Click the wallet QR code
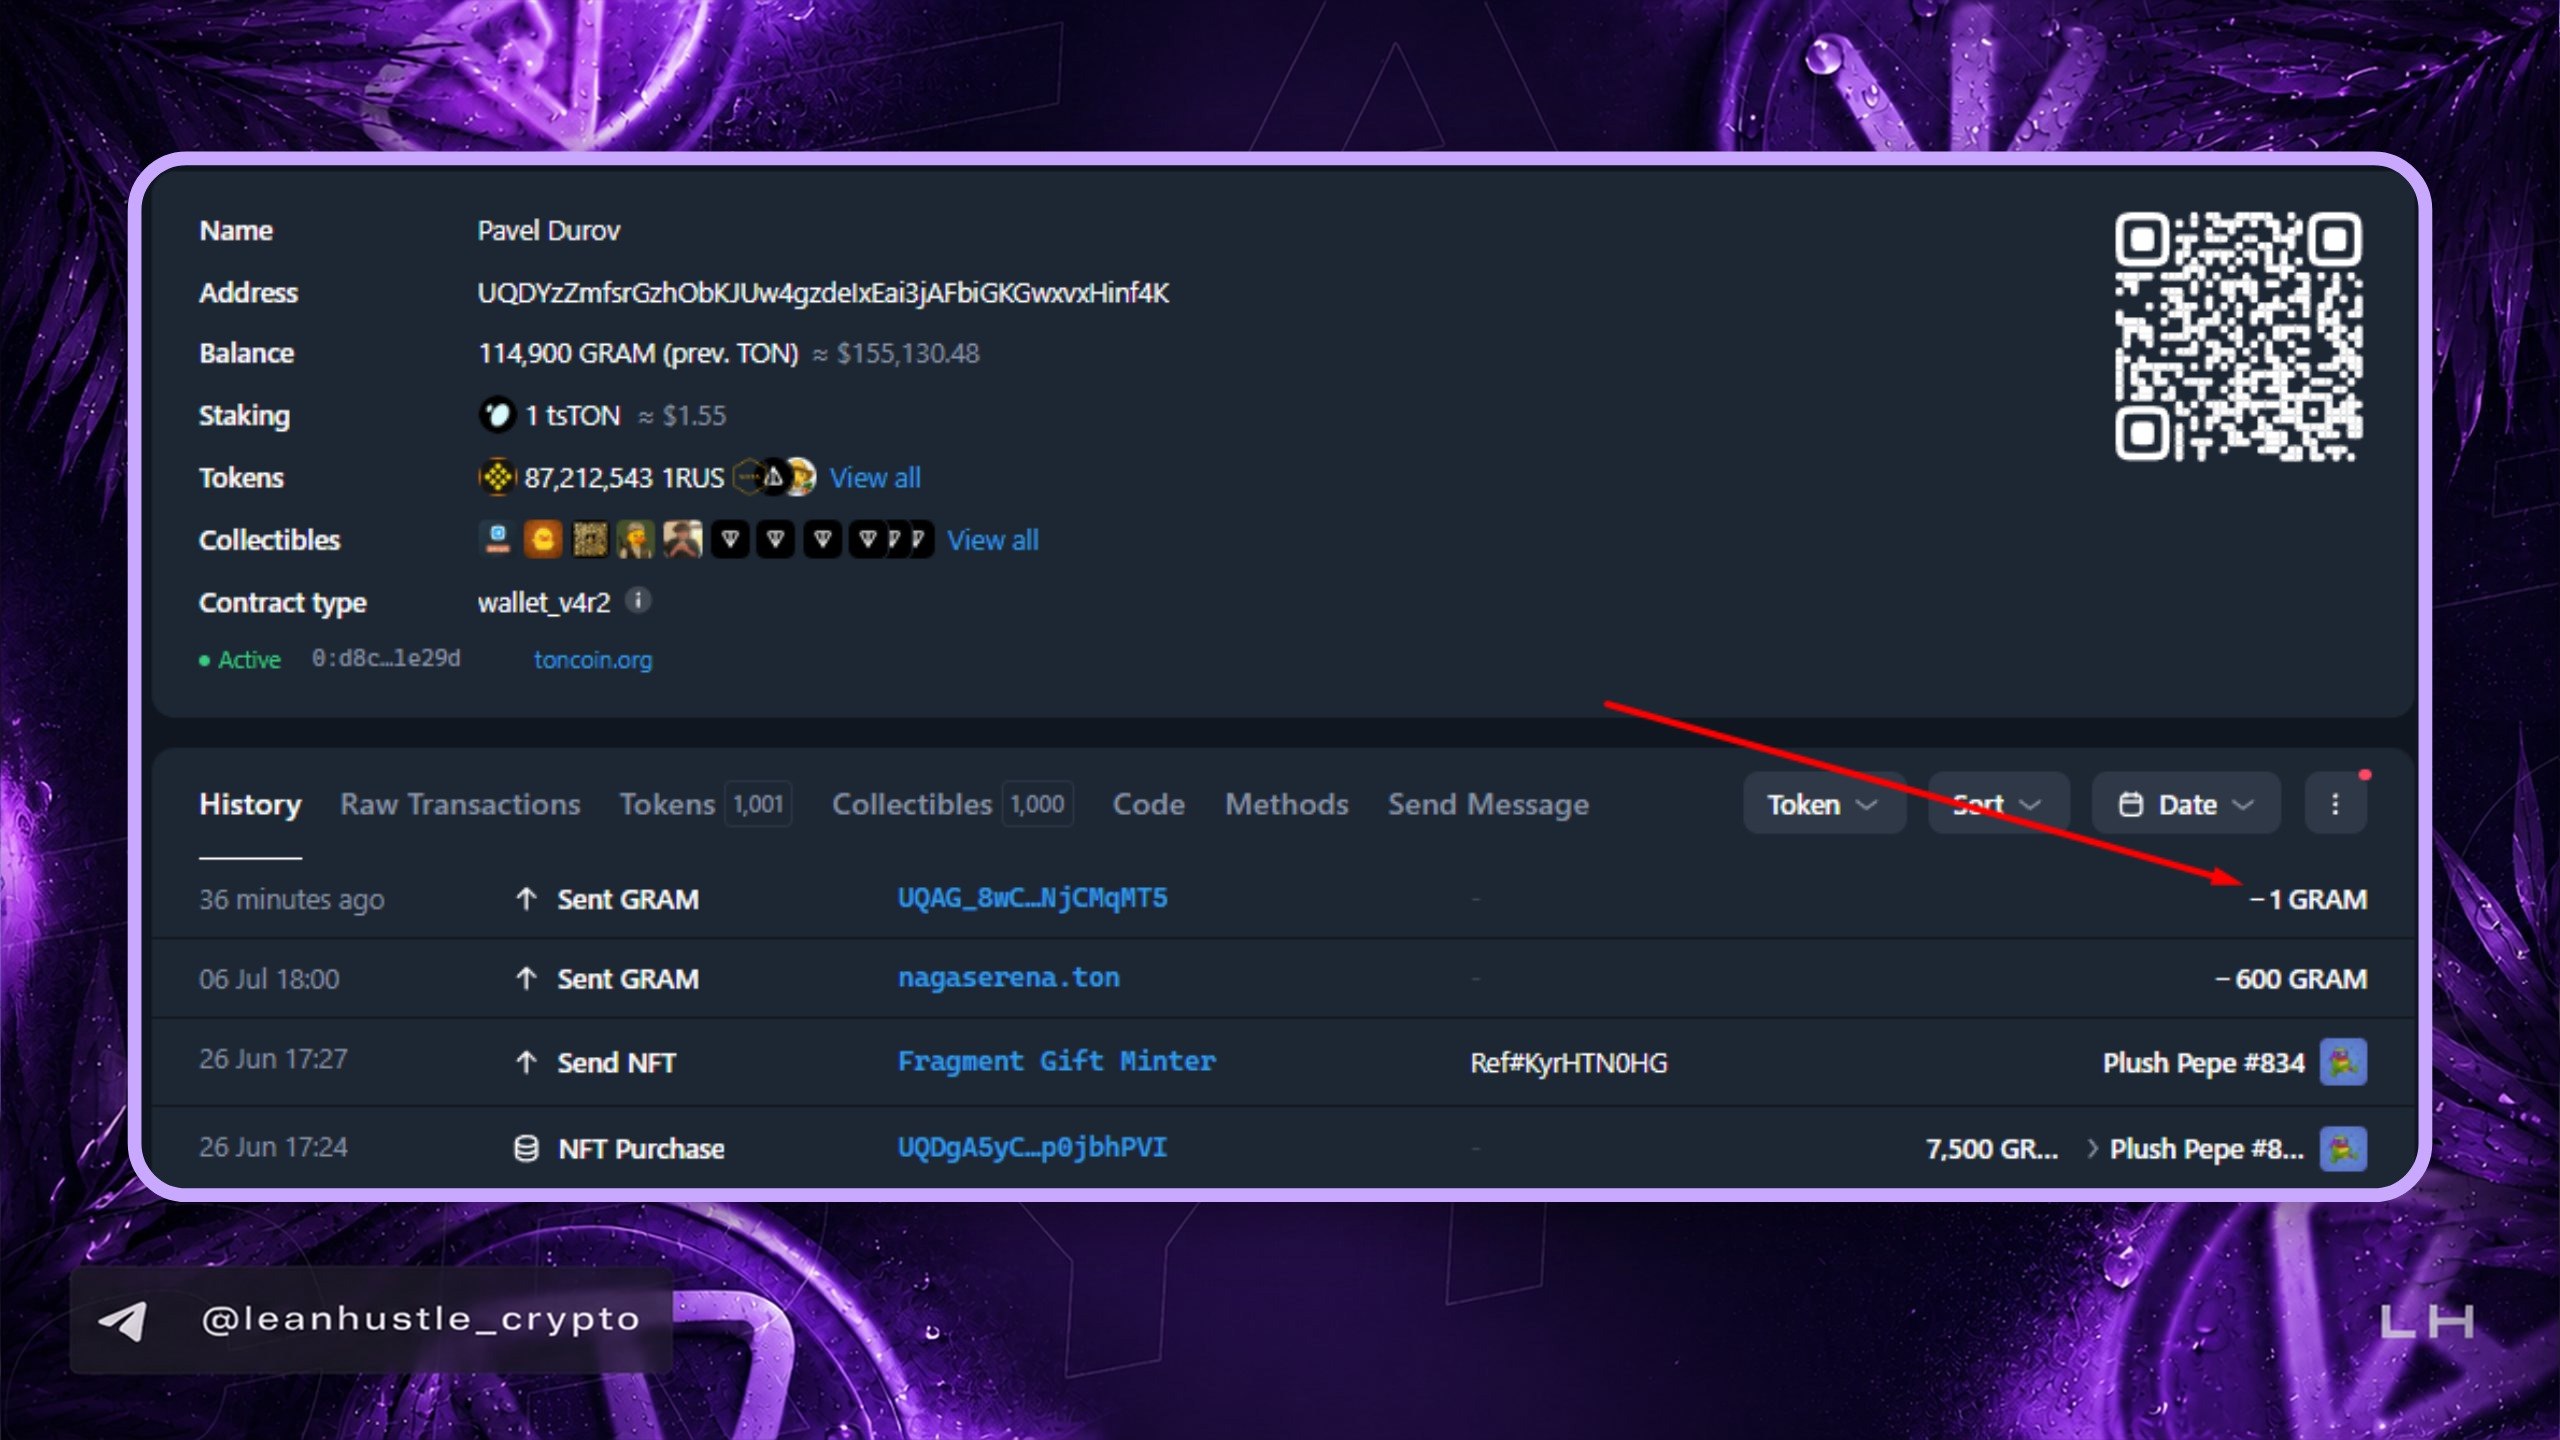Screen dimensions: 2560x1440 point(2238,337)
